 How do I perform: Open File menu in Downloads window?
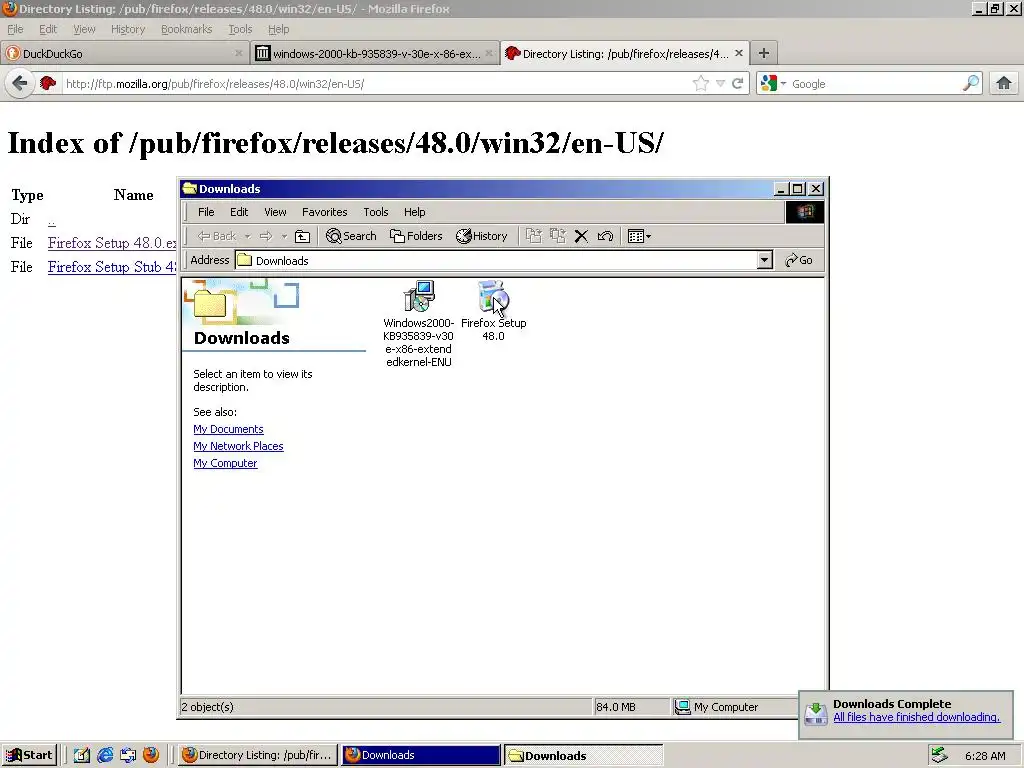(206, 212)
